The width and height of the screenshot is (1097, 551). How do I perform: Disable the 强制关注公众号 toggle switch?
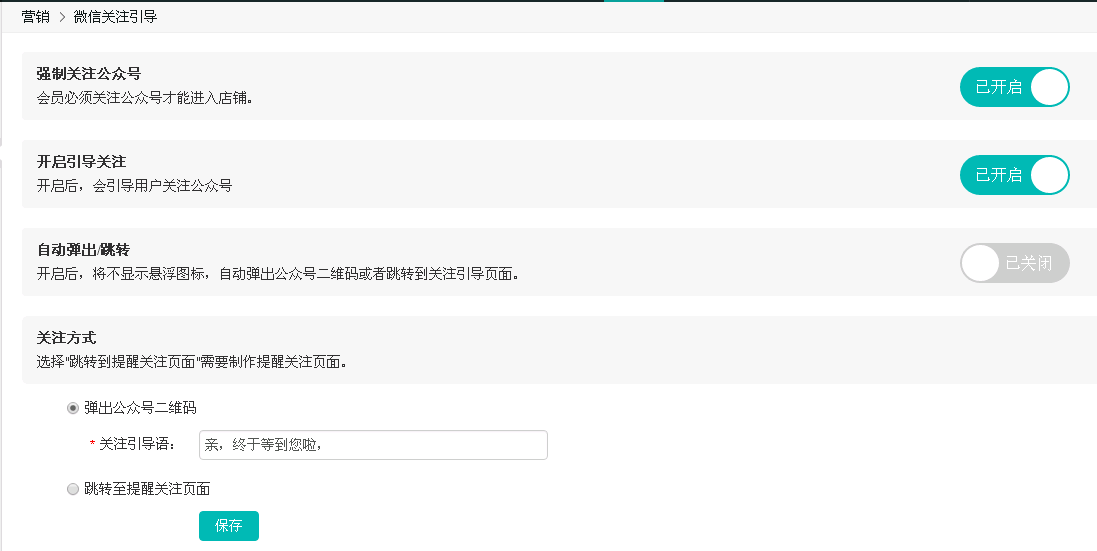(1014, 87)
